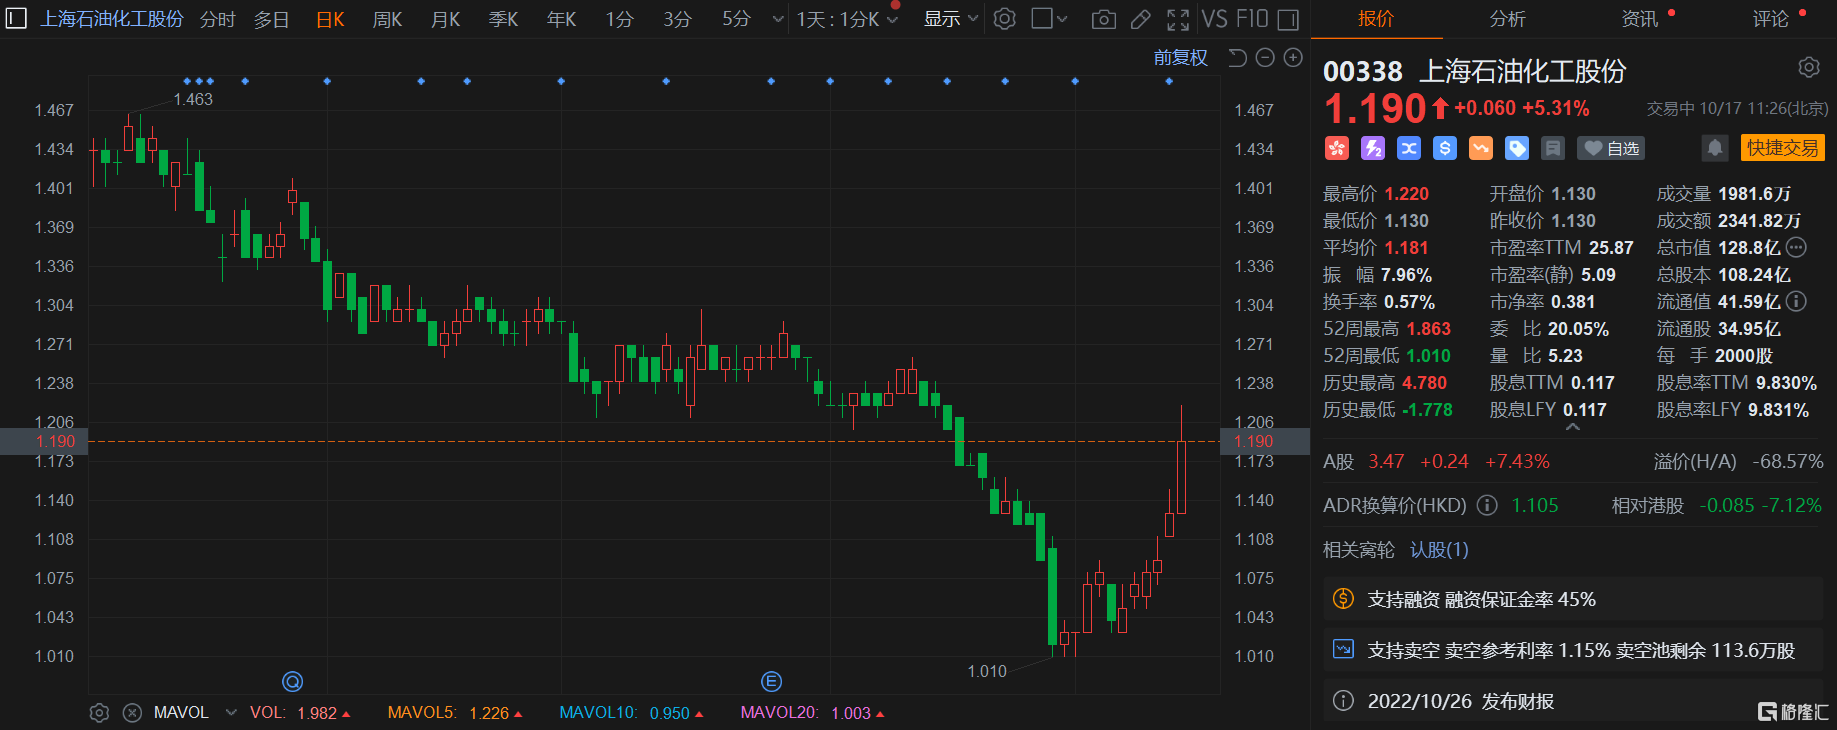This screenshot has width=1837, height=730.
Task: Click the 快捷交易 quick trade button
Action: coord(1783,148)
